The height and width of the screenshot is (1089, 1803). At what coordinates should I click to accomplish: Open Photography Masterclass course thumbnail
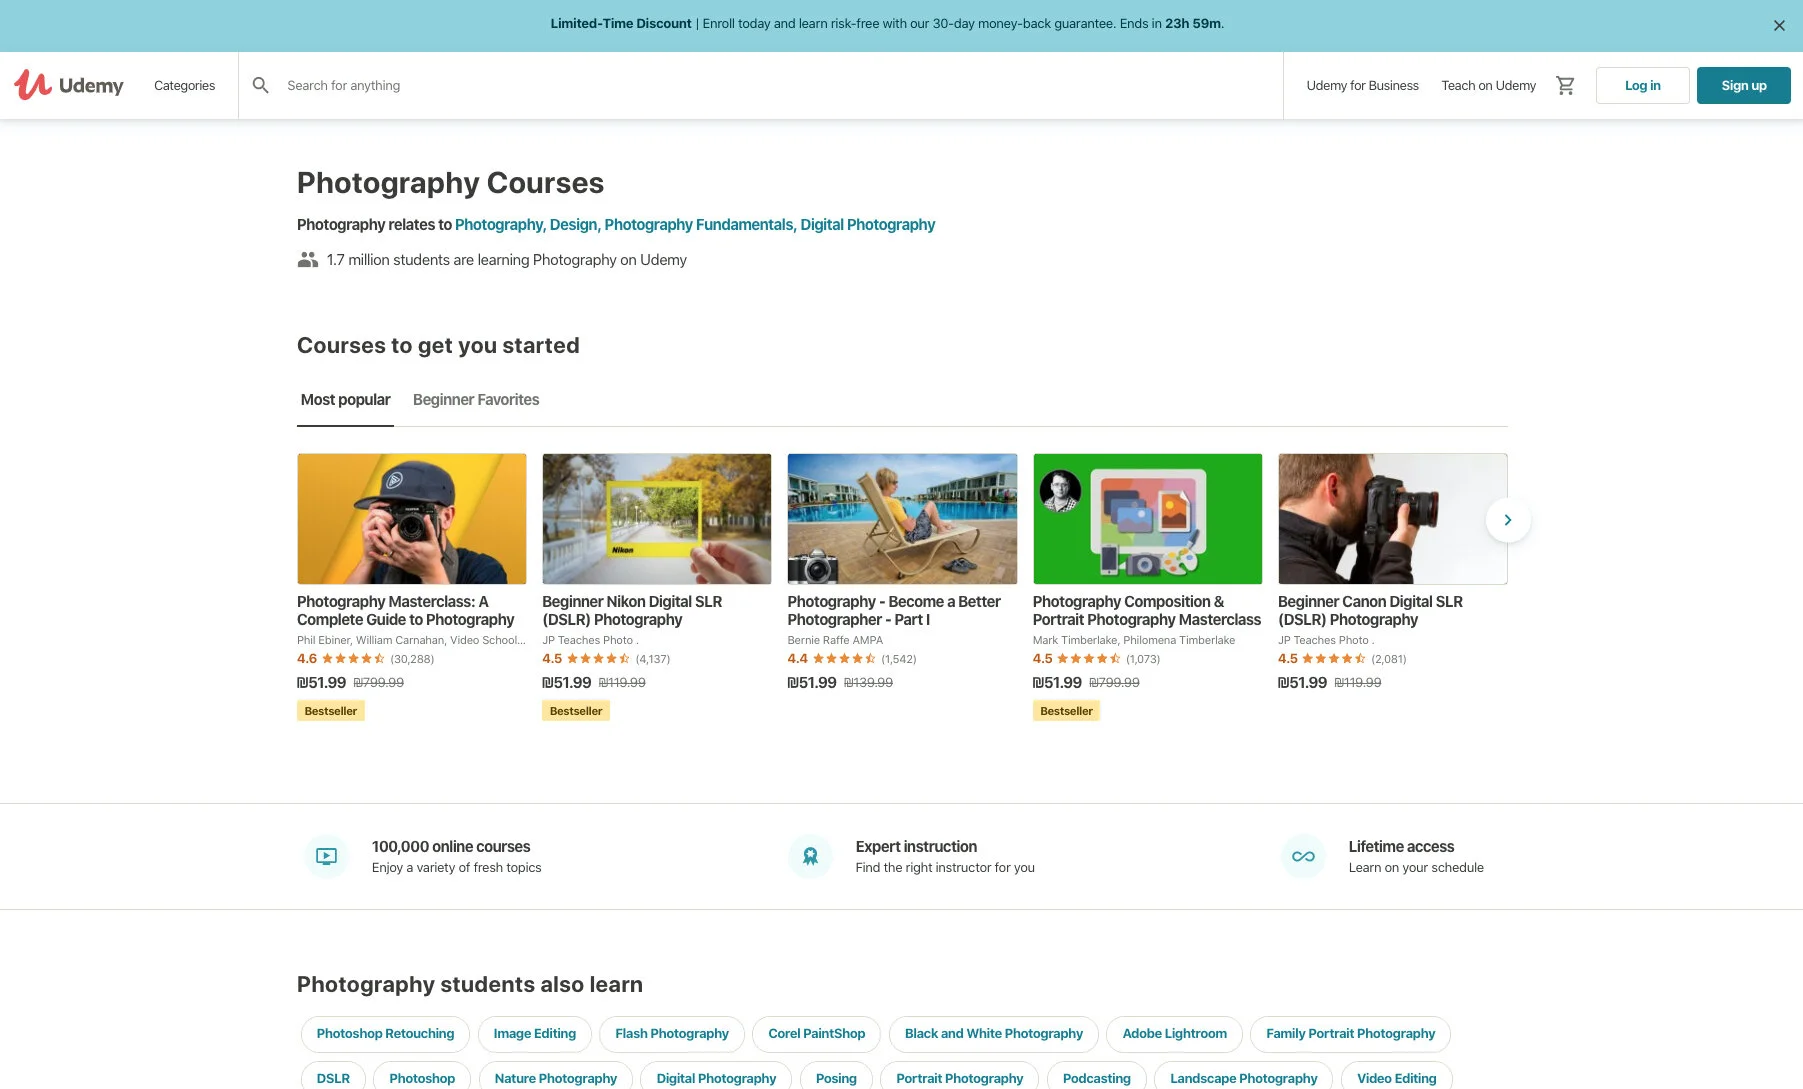(x=412, y=519)
